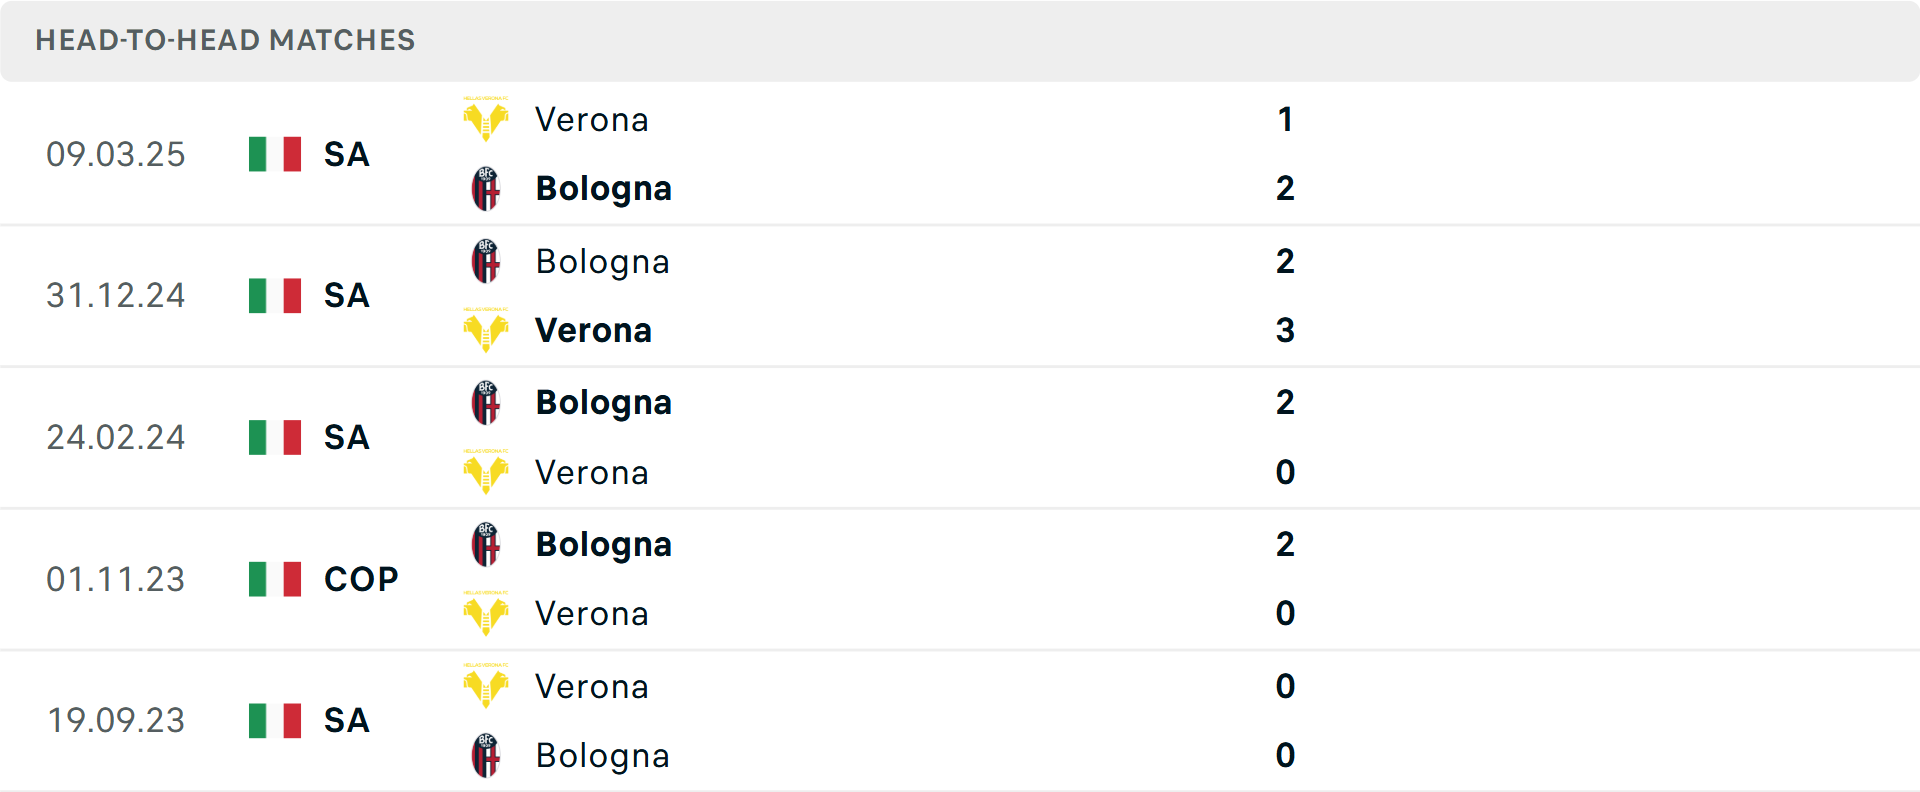Open match dated 24.02.24
This screenshot has height=792, width=1920.
click(x=116, y=438)
